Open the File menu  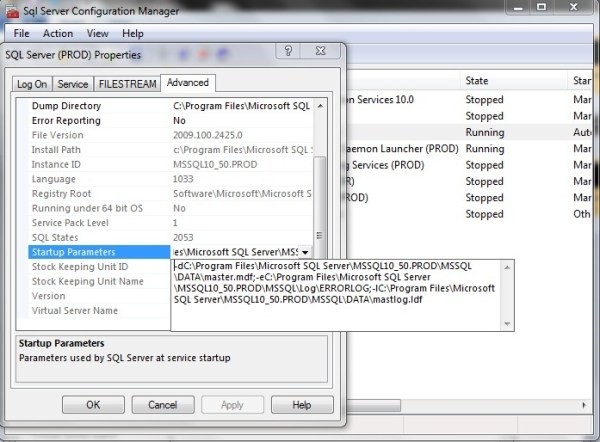pyautogui.click(x=22, y=33)
